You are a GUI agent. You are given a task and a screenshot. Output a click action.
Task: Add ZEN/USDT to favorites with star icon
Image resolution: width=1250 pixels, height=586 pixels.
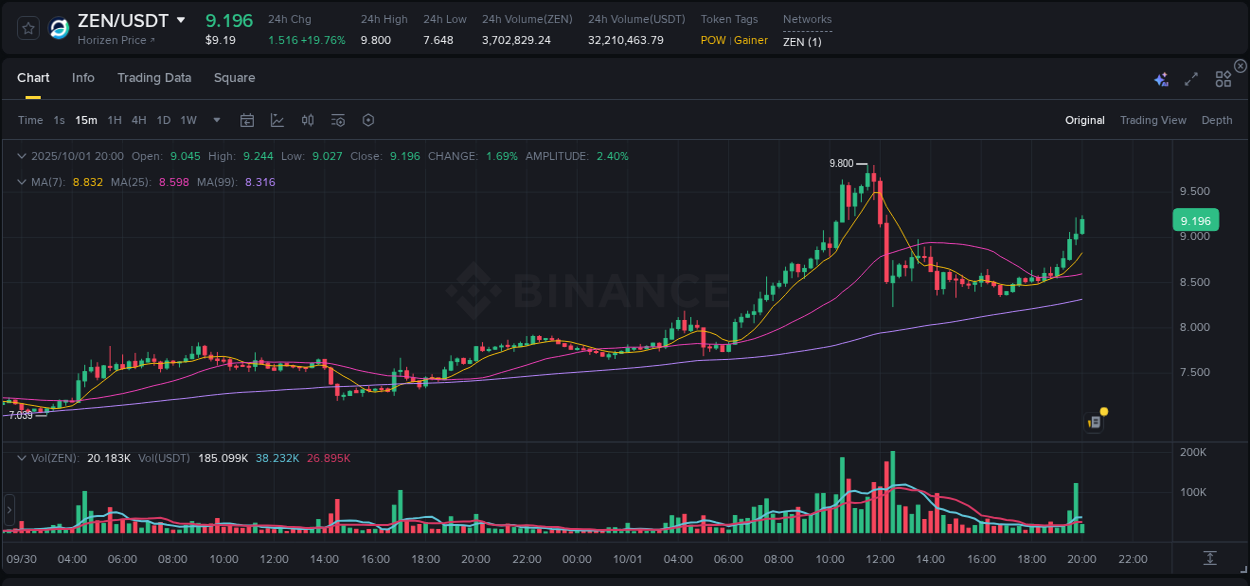pos(27,28)
